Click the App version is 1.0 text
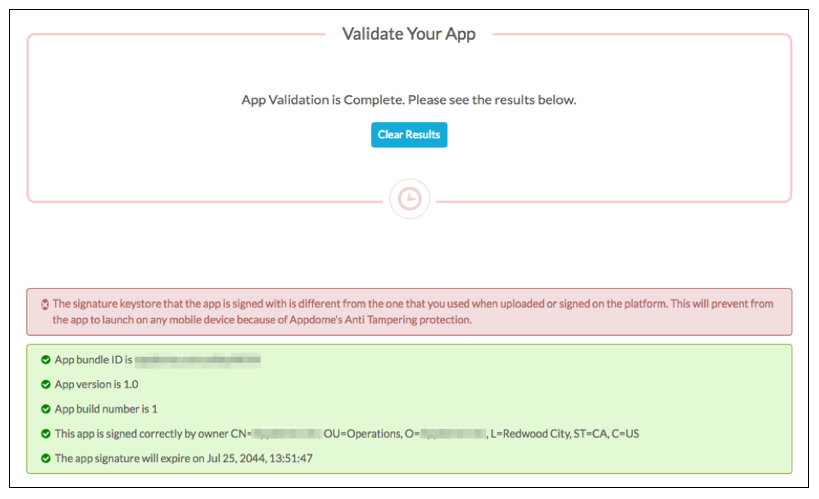The image size is (819, 499). pos(95,384)
